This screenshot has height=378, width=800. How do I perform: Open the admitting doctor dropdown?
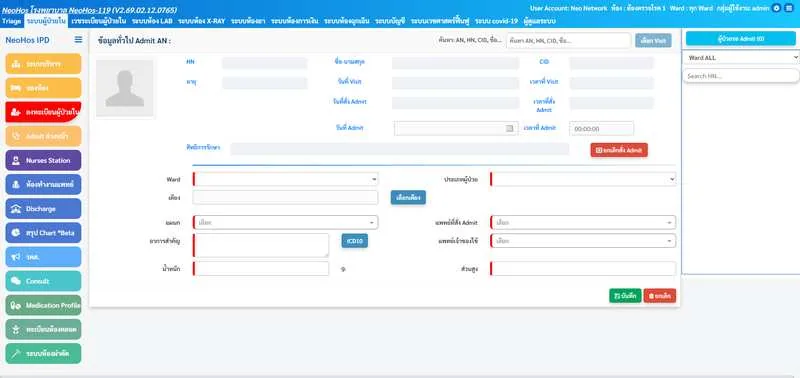coord(583,222)
